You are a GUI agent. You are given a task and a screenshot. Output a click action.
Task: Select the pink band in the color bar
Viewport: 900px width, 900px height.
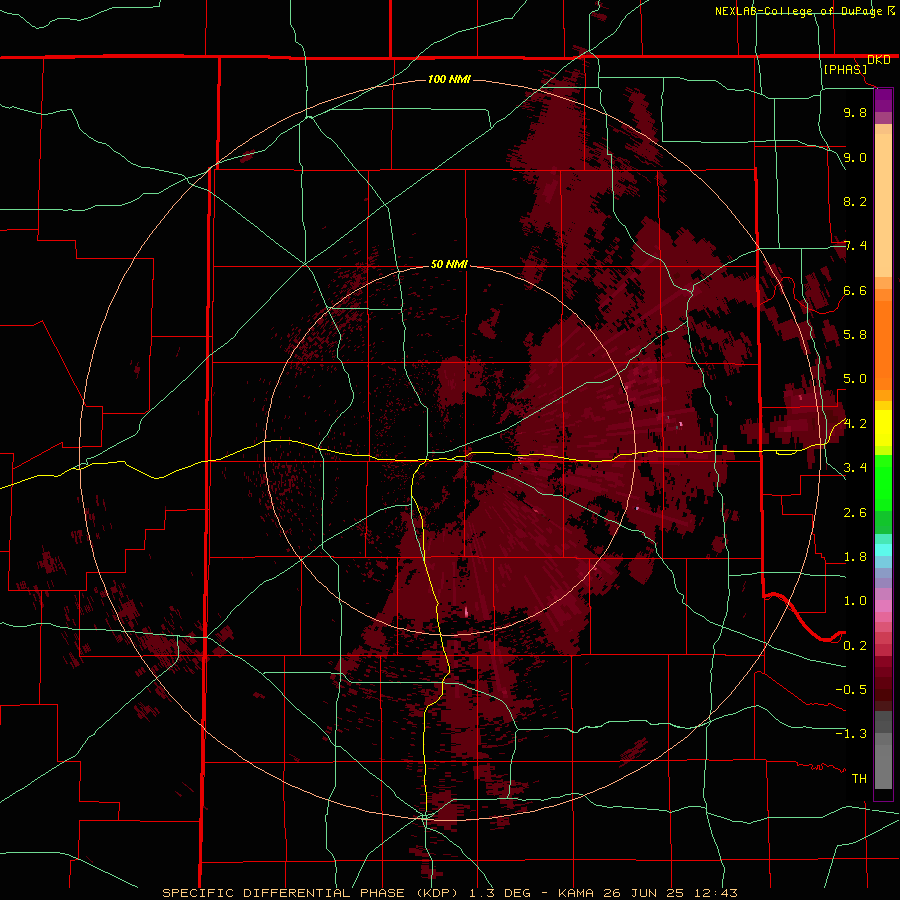pos(883,606)
